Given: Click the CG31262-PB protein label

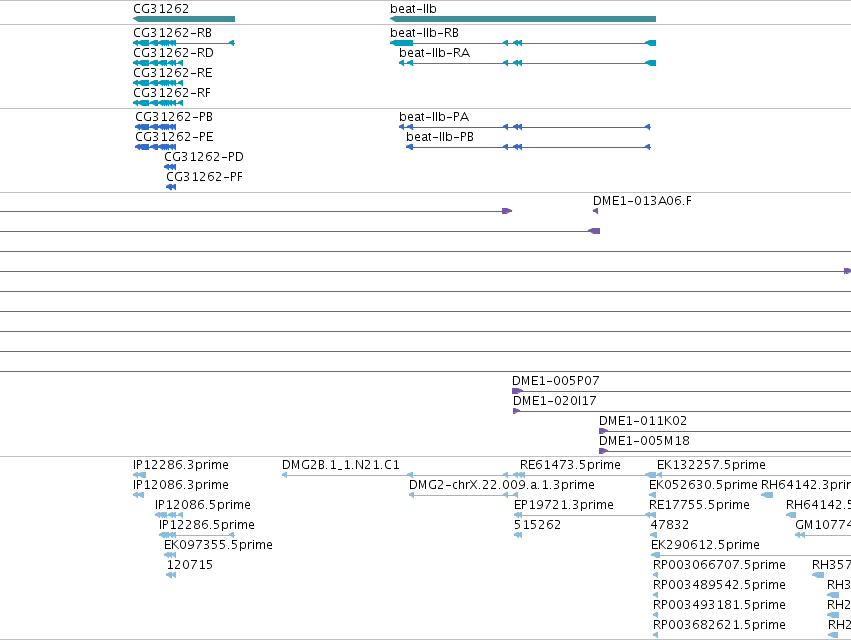Looking at the screenshot, I should [174, 117].
